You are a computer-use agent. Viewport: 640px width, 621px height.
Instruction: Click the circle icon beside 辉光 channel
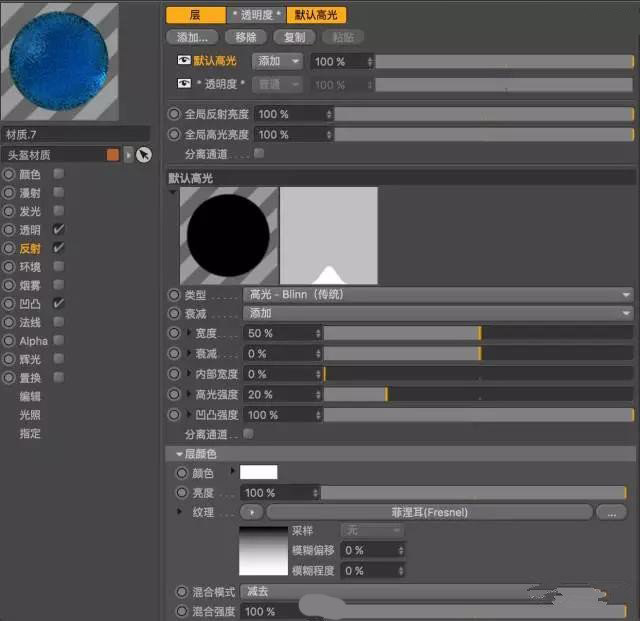(9, 359)
